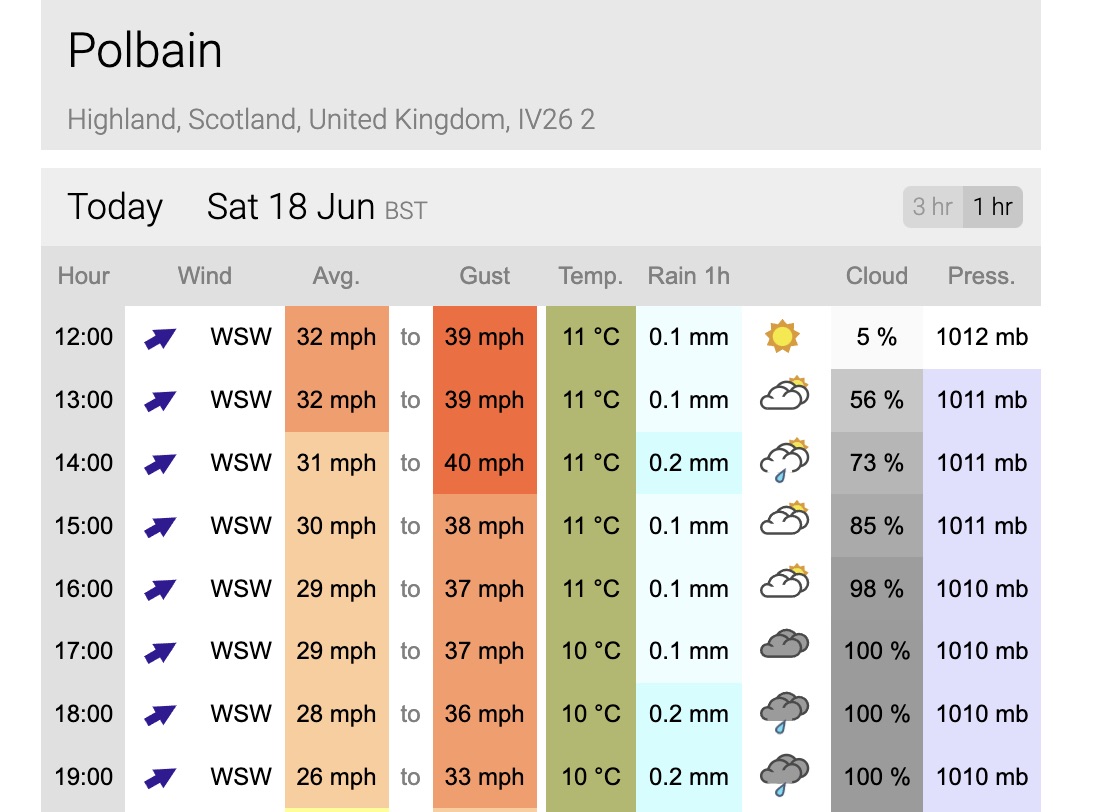Click the 1012 mb pressure value

982,337
